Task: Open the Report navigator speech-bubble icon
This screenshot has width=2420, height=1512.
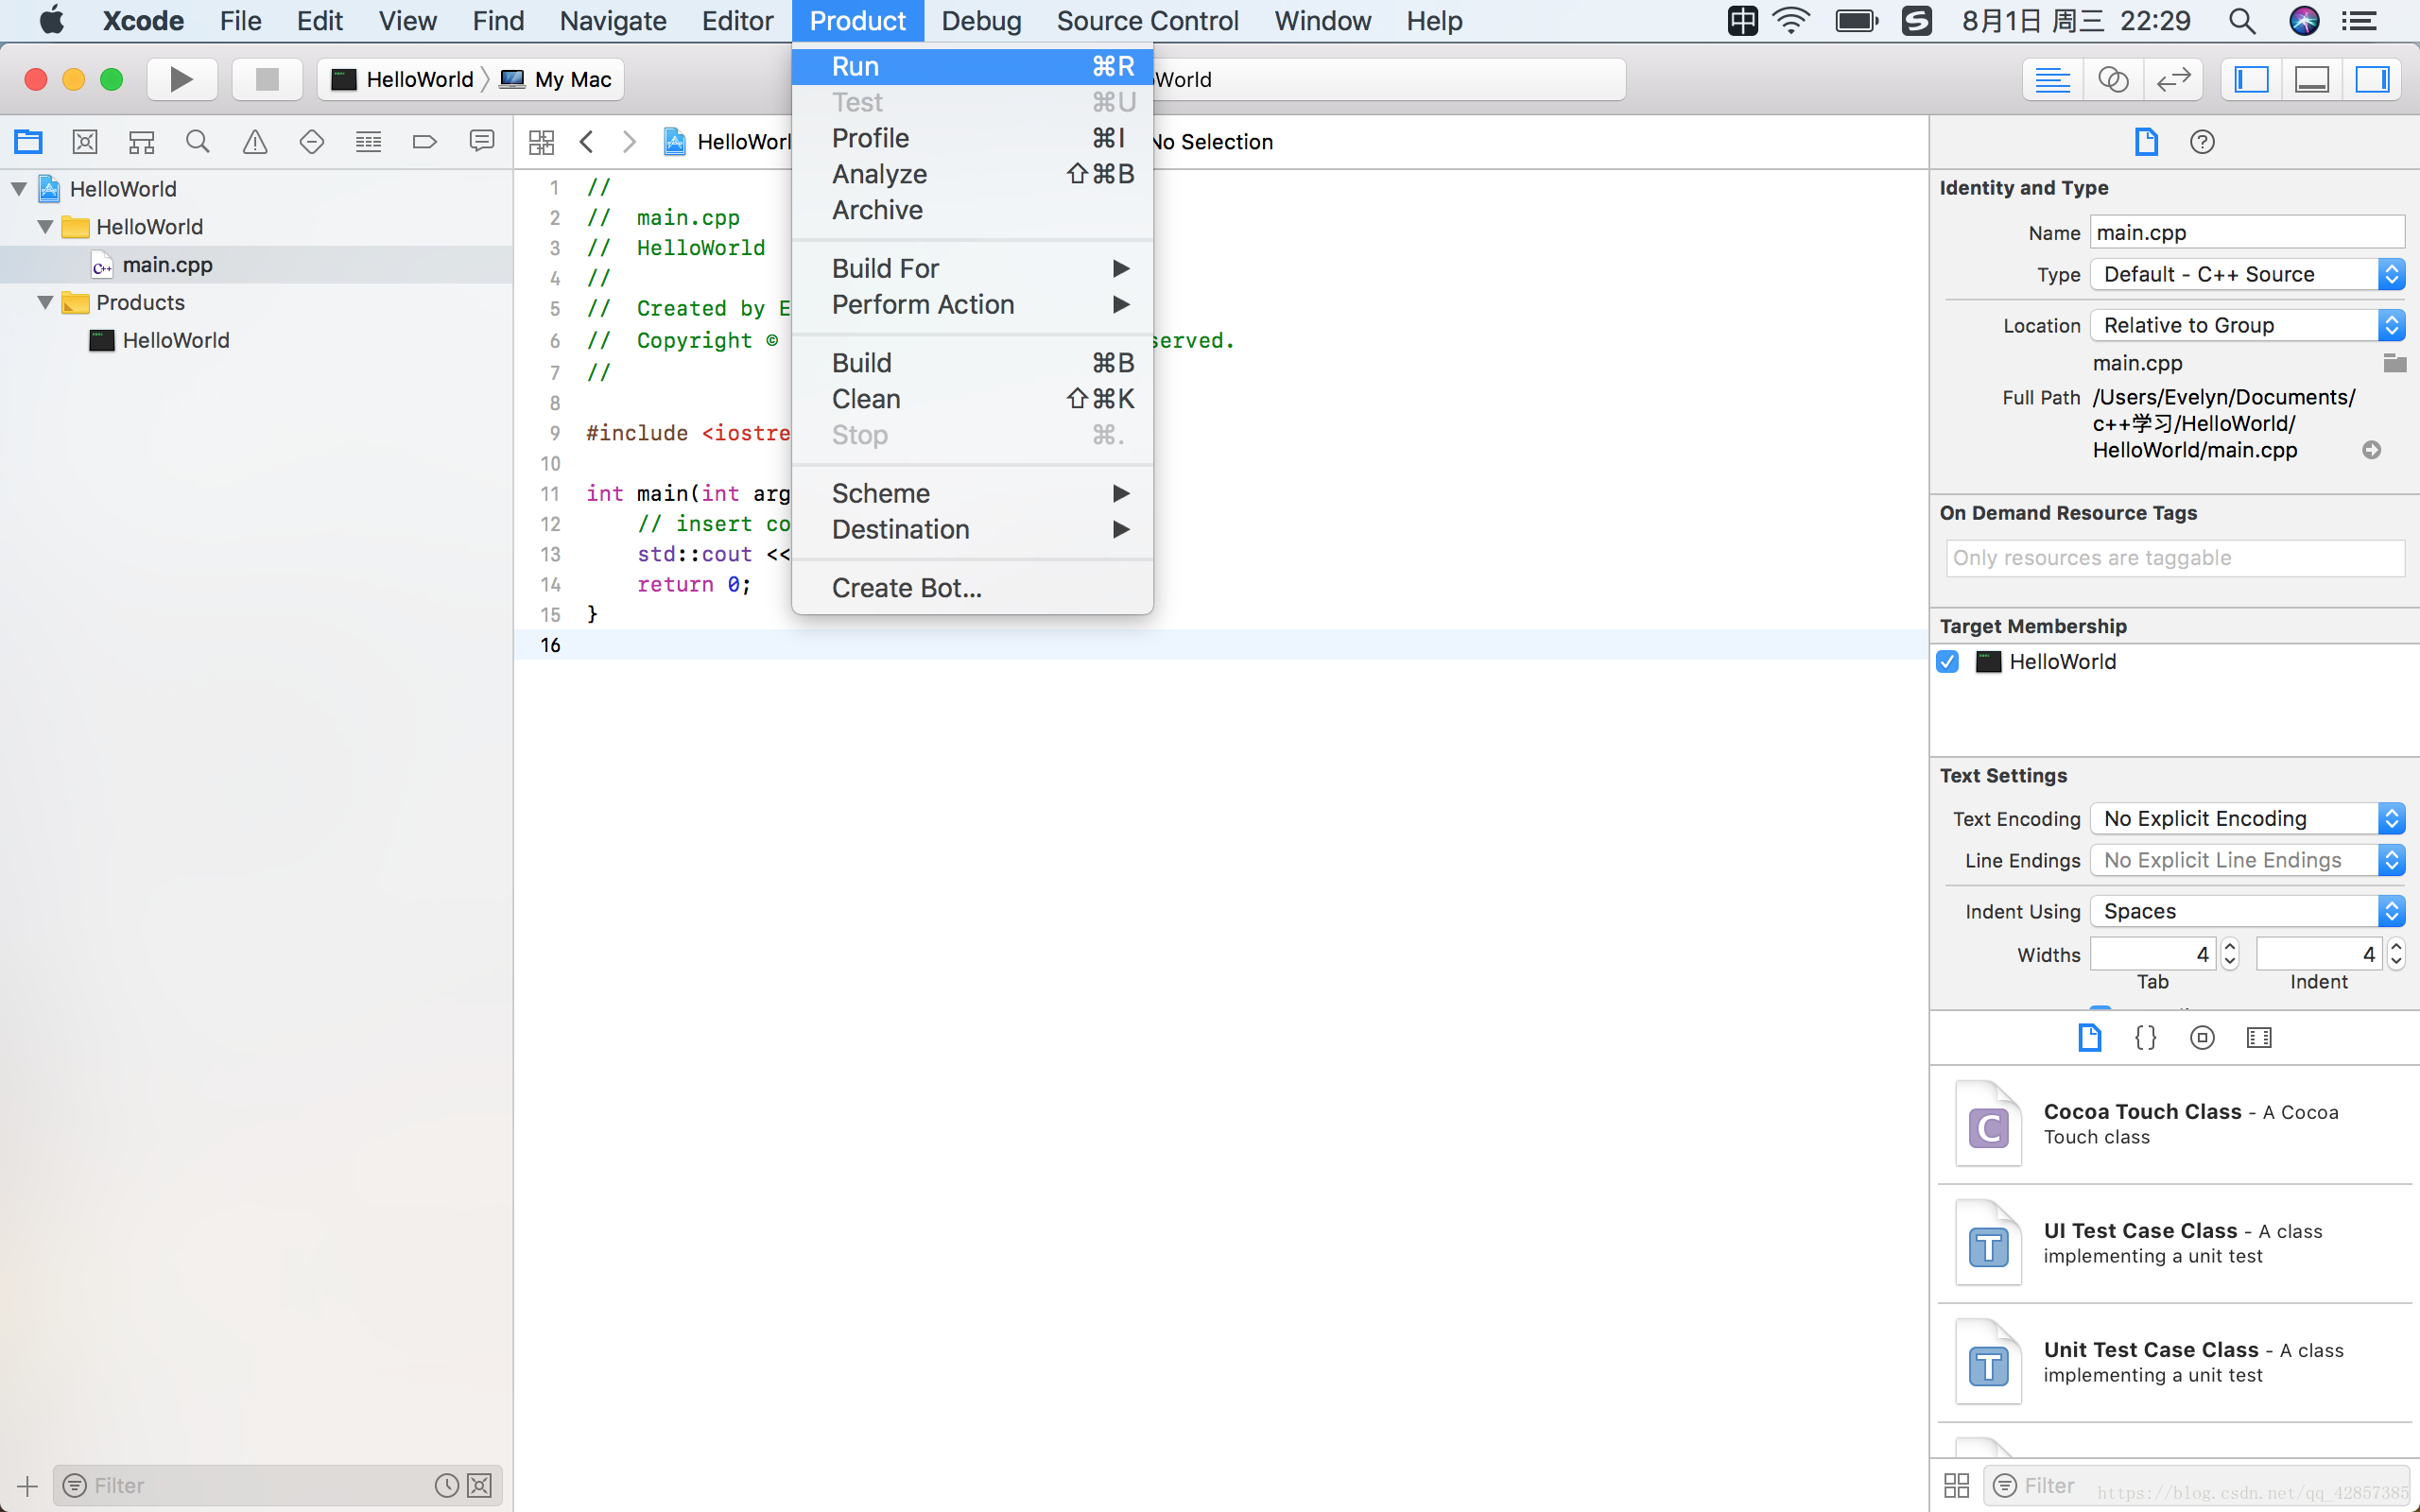Action: point(482,142)
